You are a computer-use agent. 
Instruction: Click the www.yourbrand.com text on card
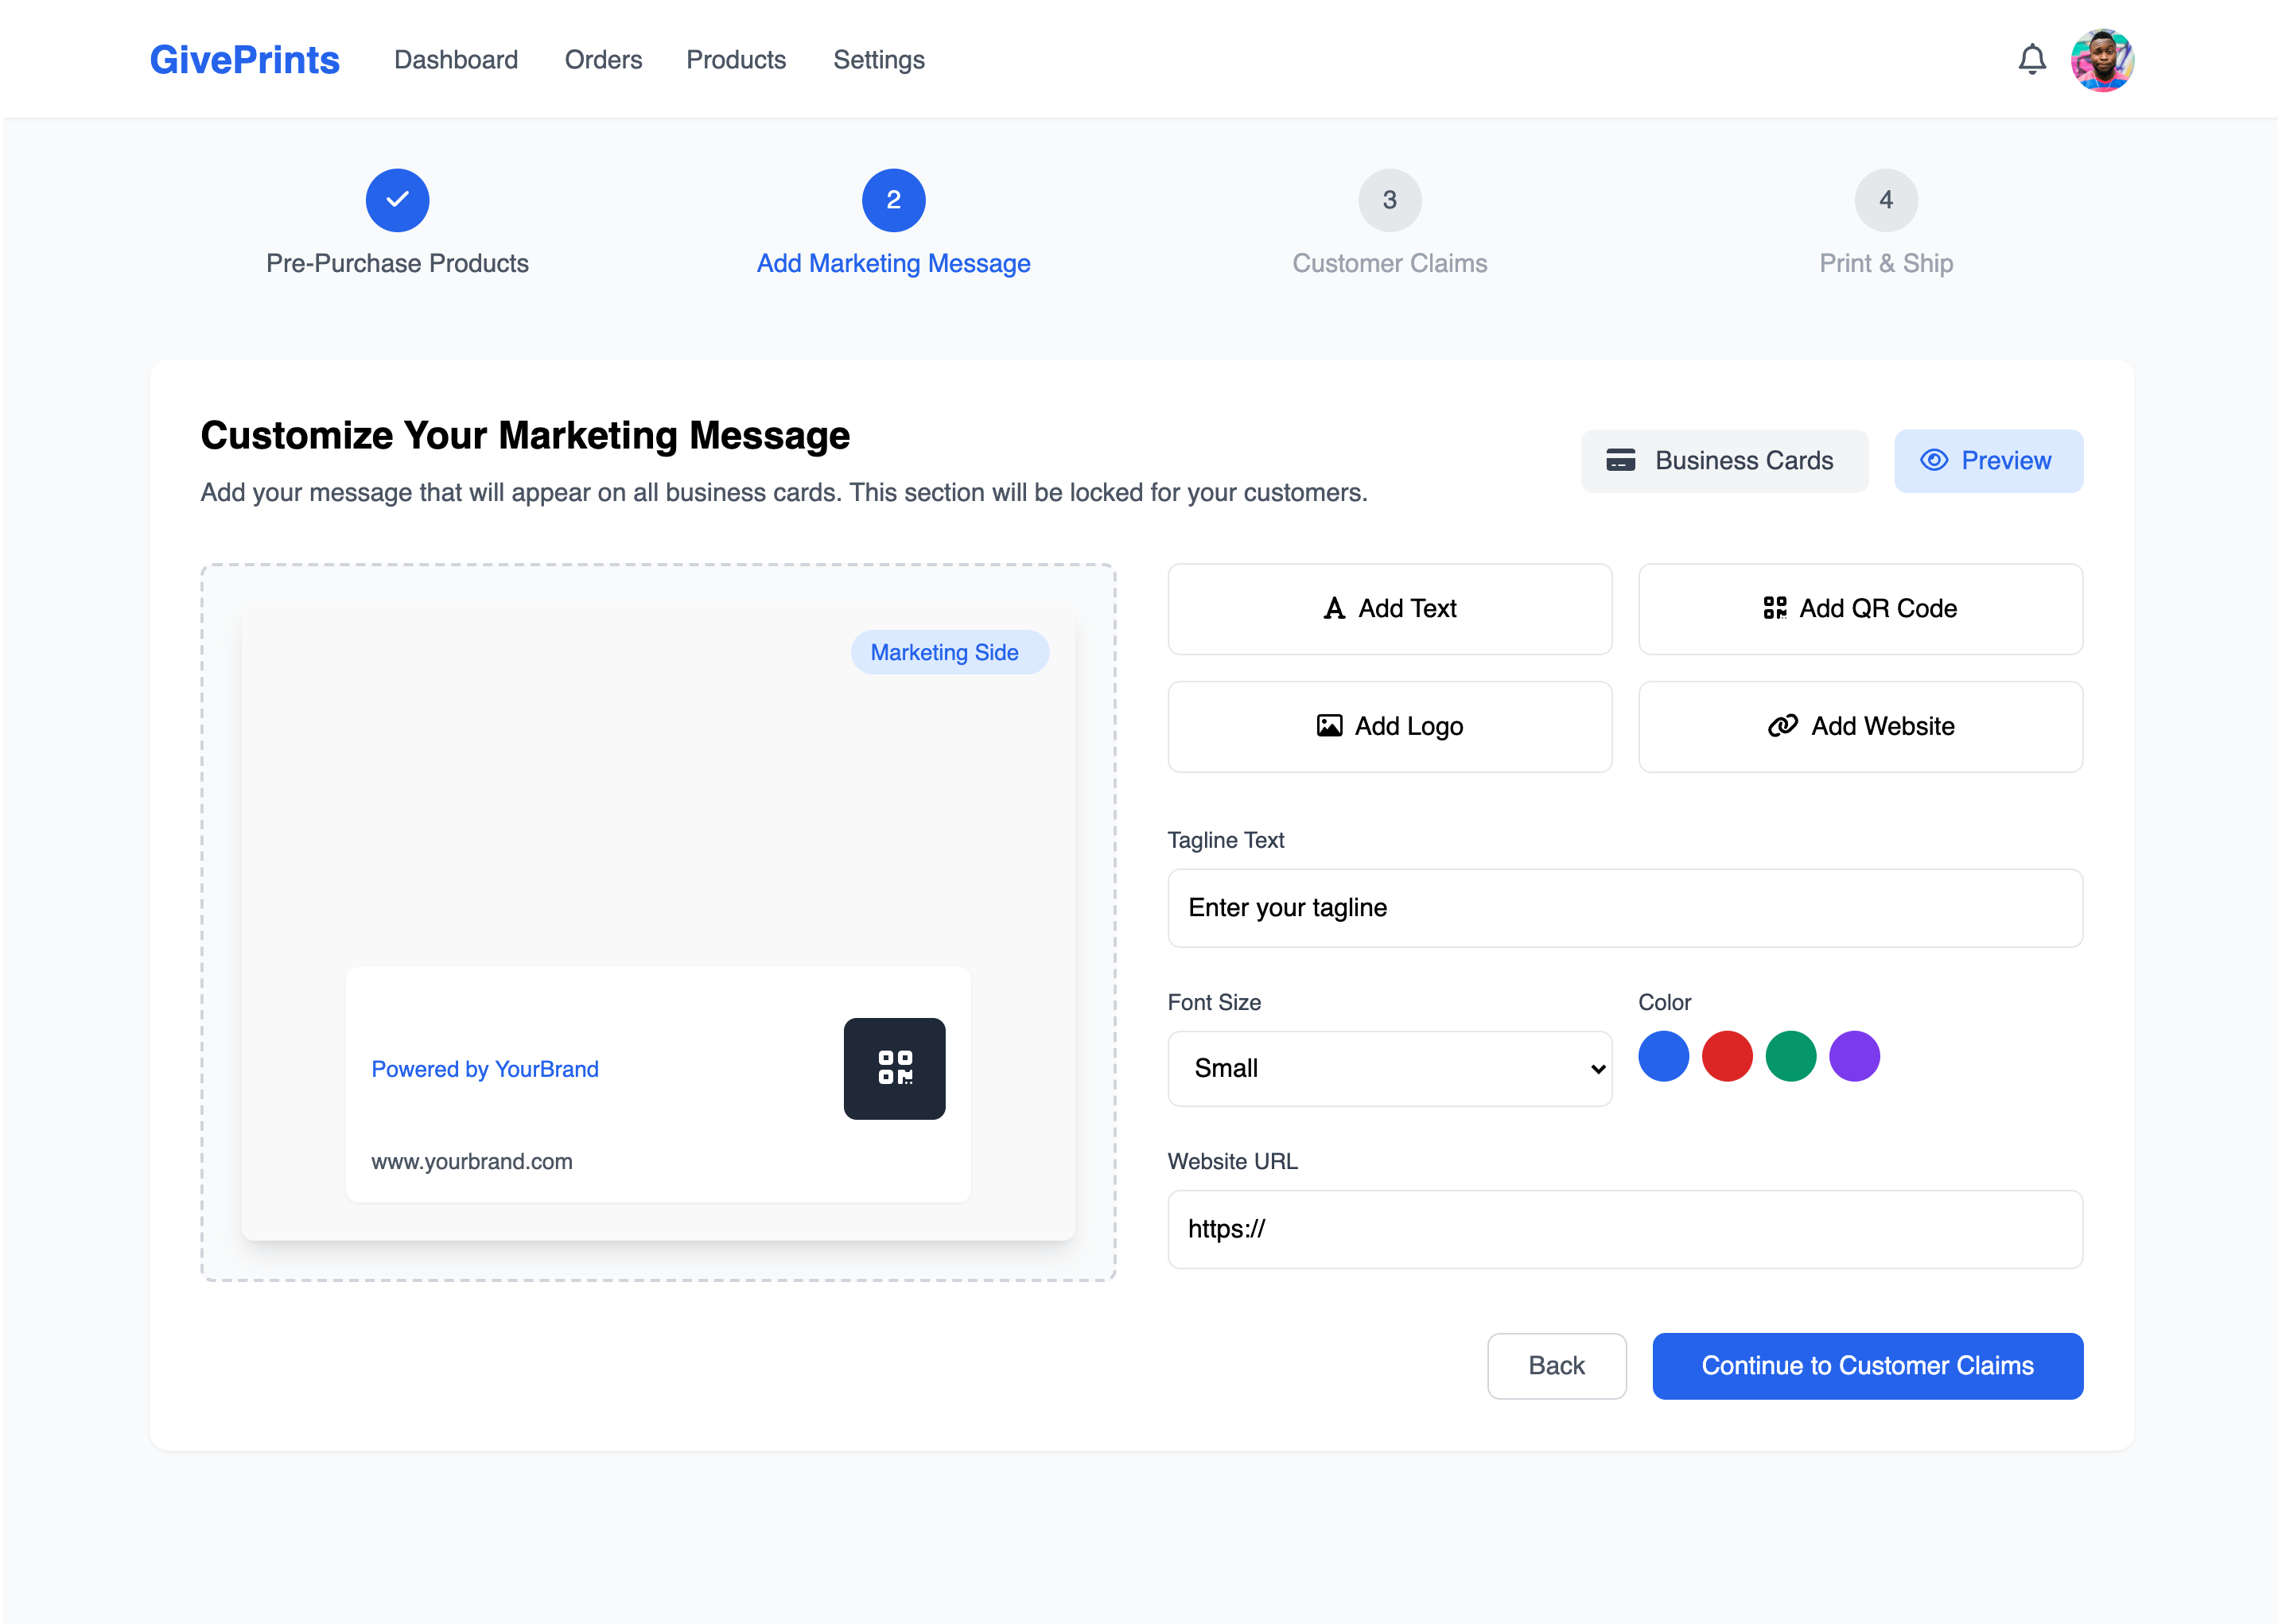tap(472, 1161)
